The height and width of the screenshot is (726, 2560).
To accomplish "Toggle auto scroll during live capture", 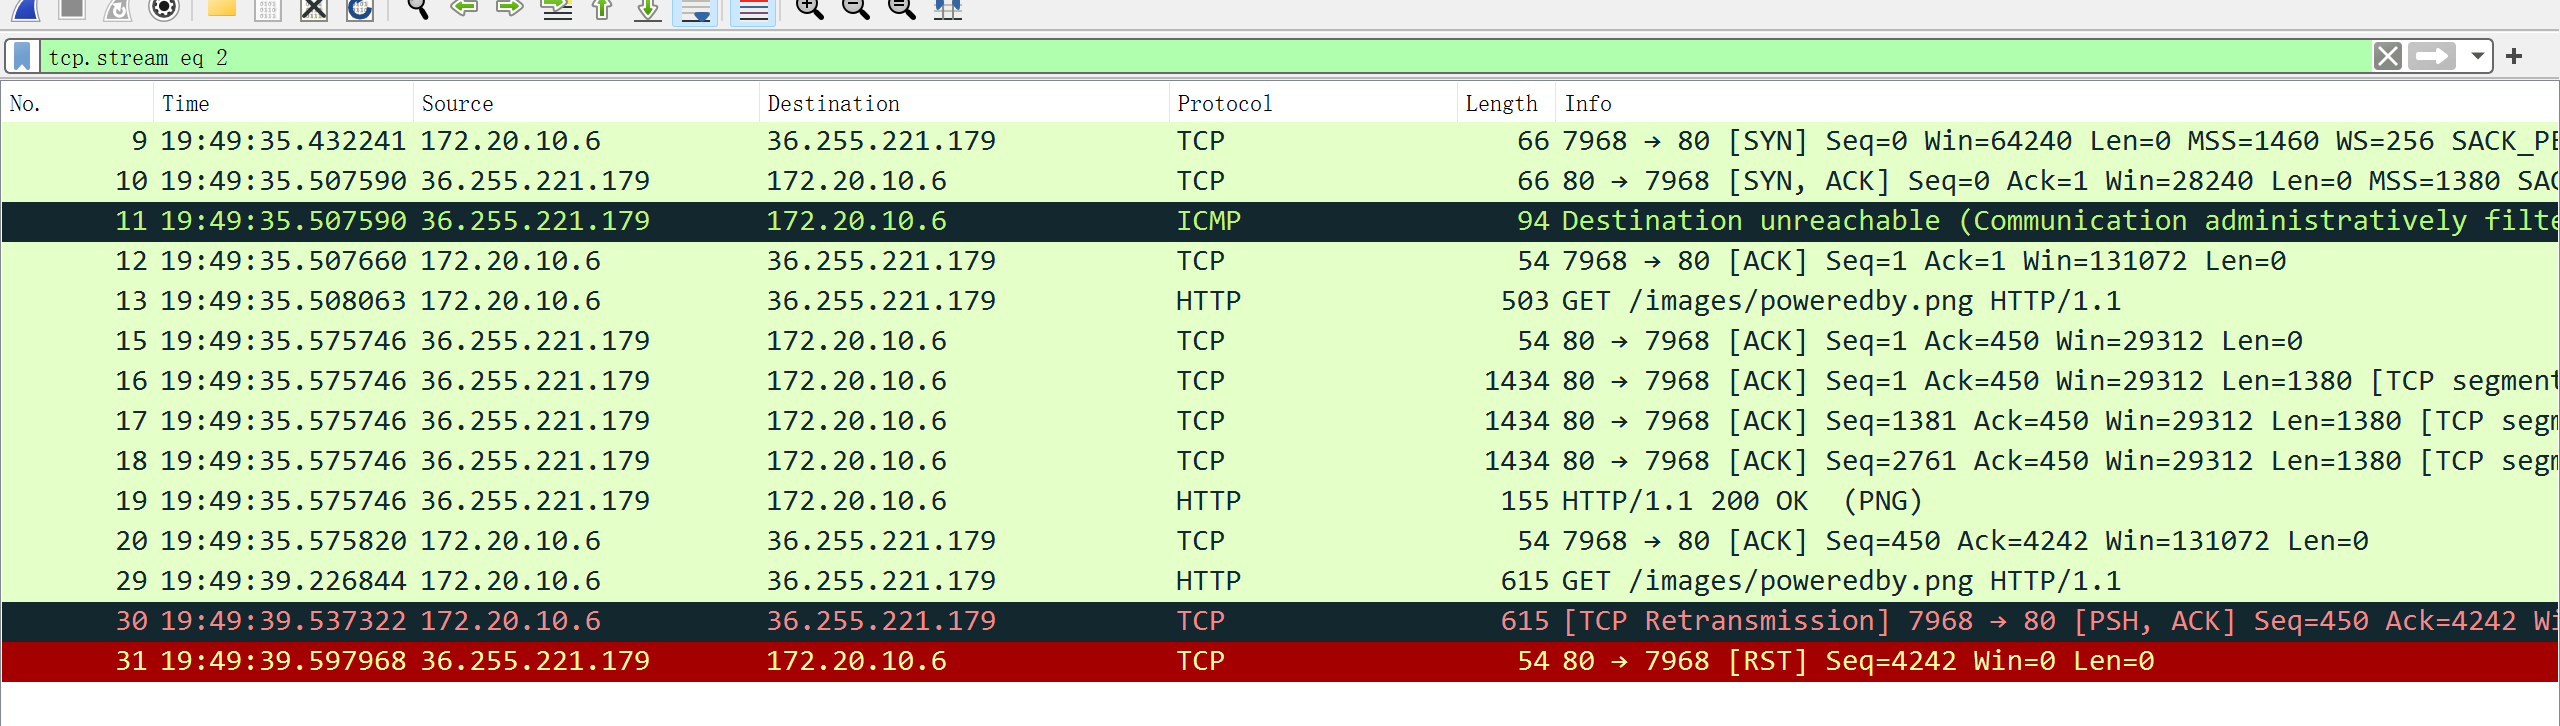I will (695, 10).
